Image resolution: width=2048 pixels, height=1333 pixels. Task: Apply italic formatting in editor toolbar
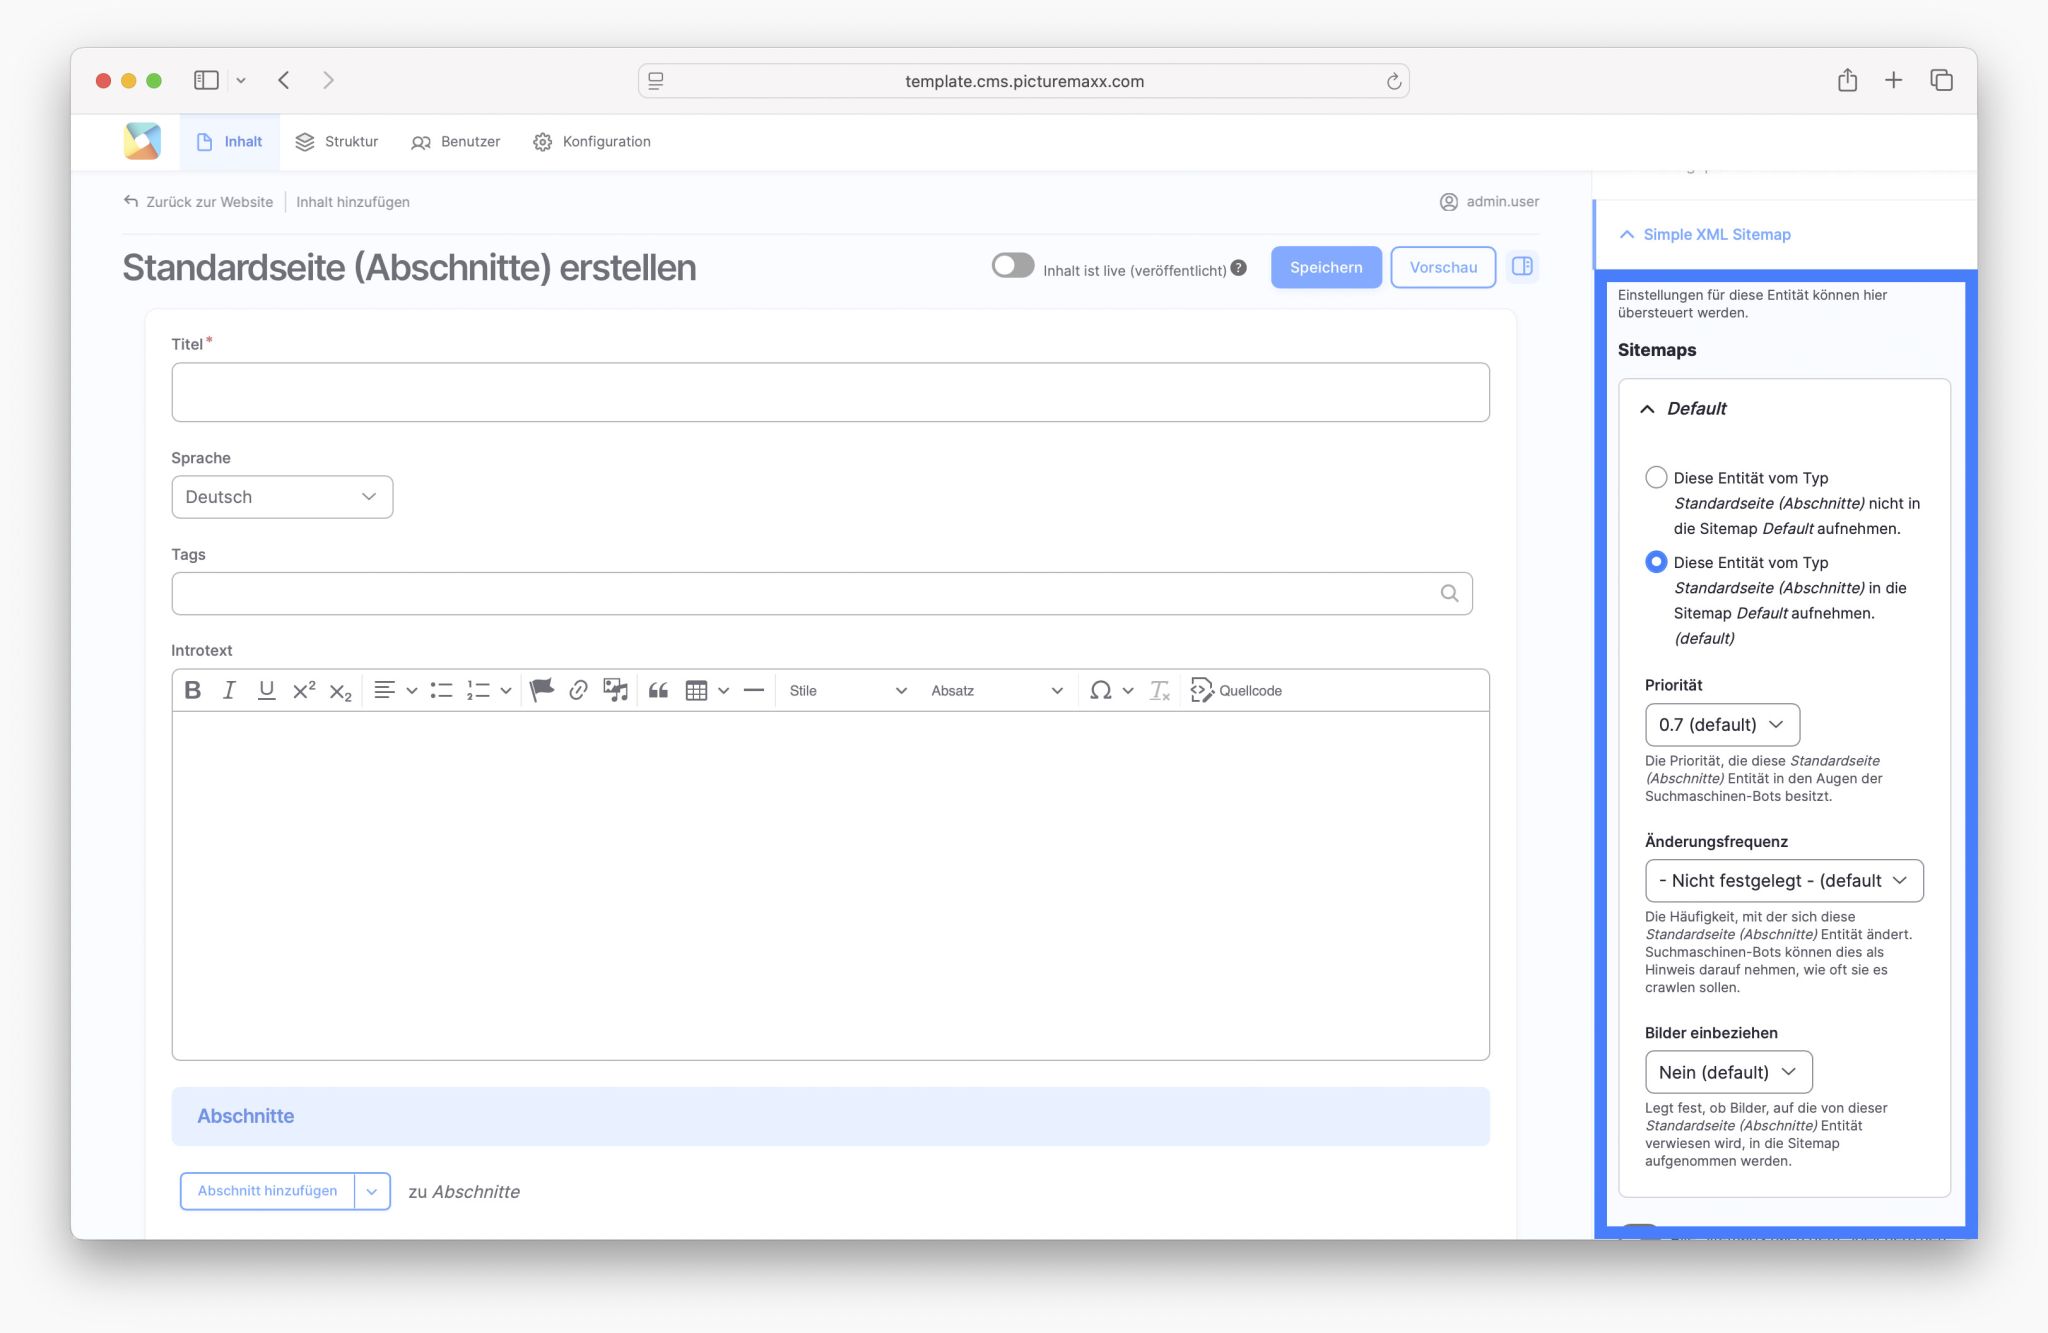(229, 690)
